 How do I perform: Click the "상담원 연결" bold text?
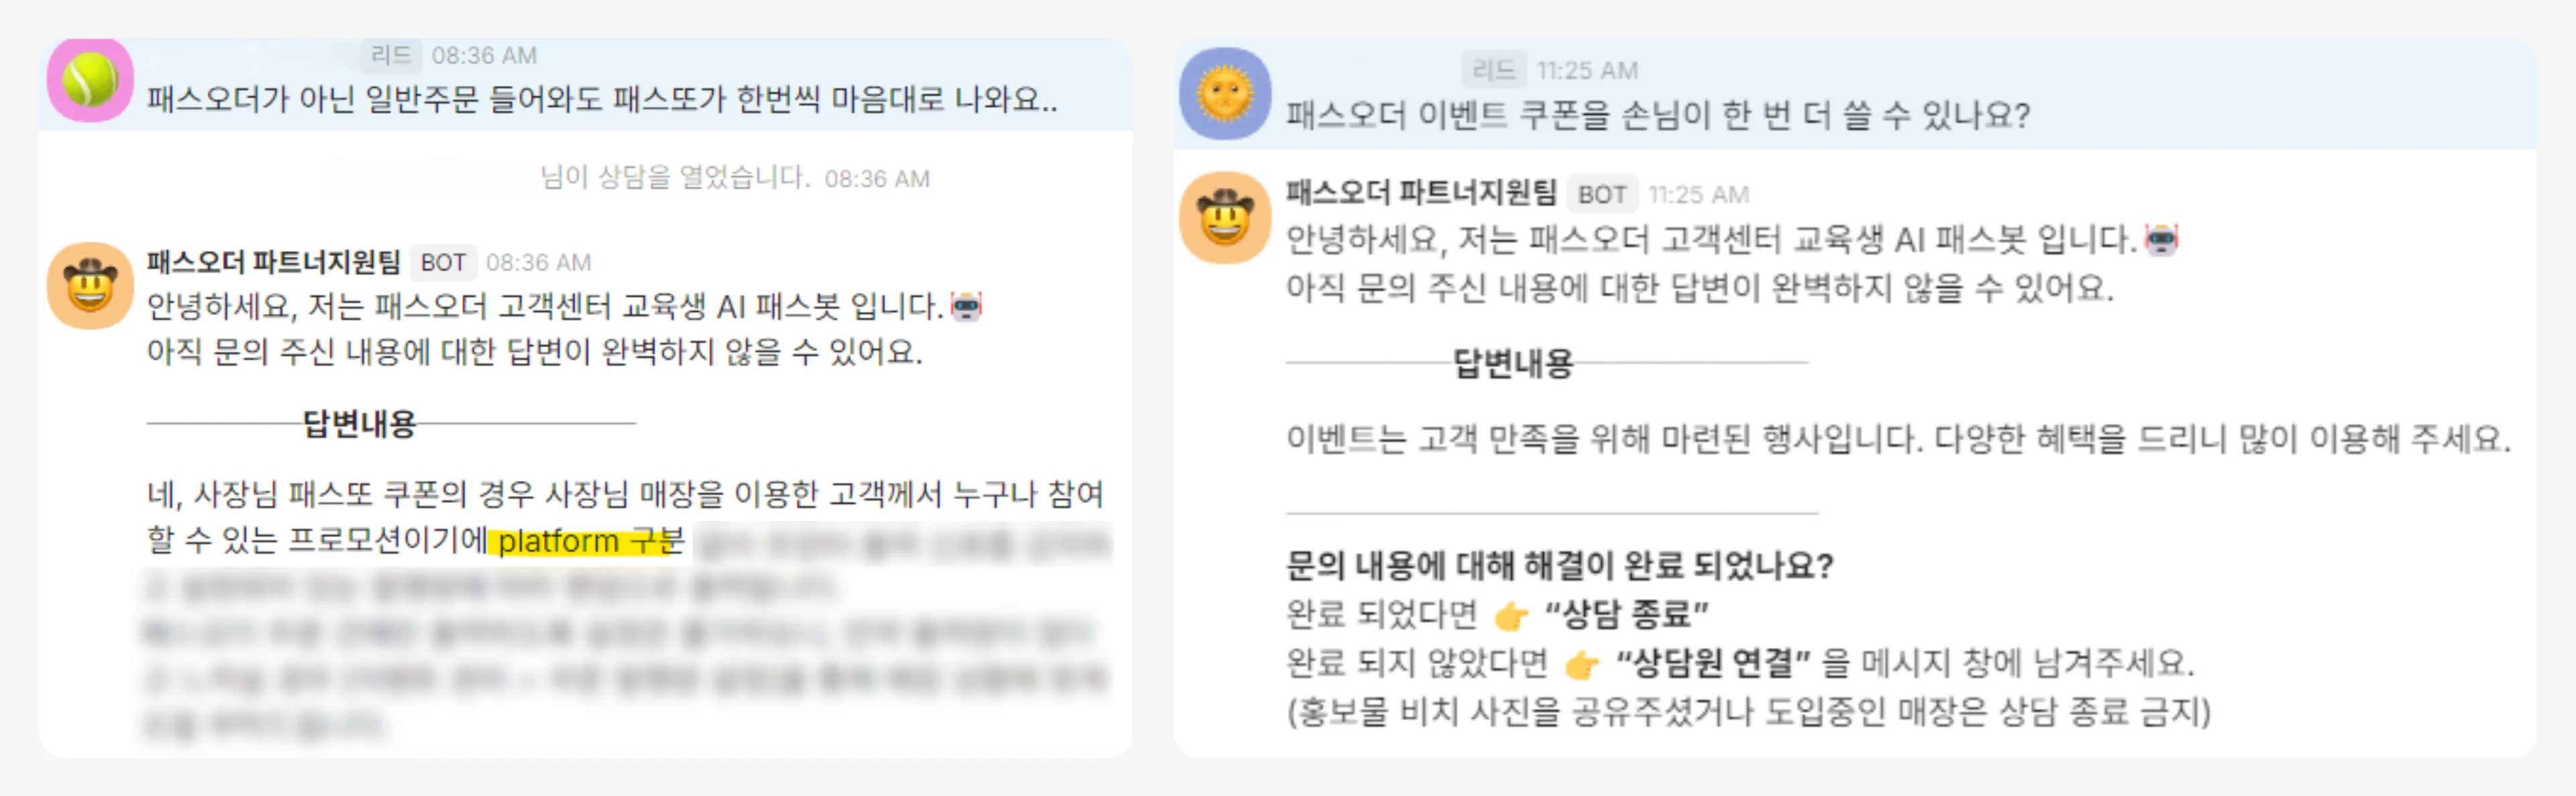tap(1713, 663)
